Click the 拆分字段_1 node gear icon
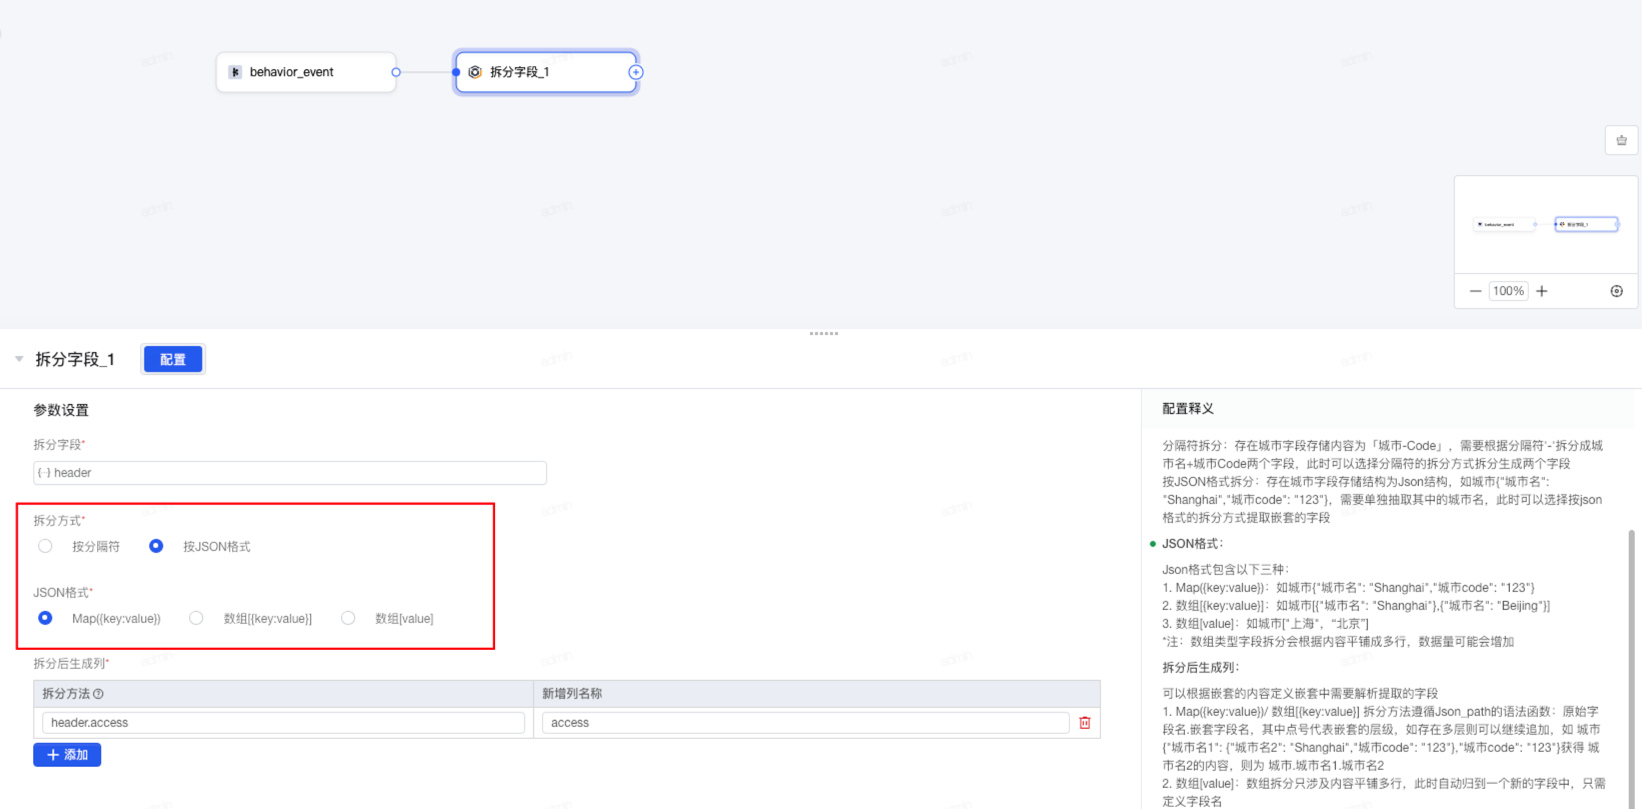Screen dimensions: 1642x809 pyautogui.click(x=475, y=72)
